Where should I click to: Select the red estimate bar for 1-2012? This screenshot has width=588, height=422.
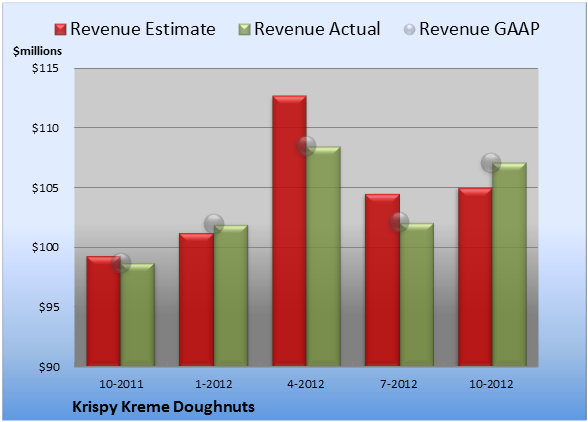pos(196,299)
